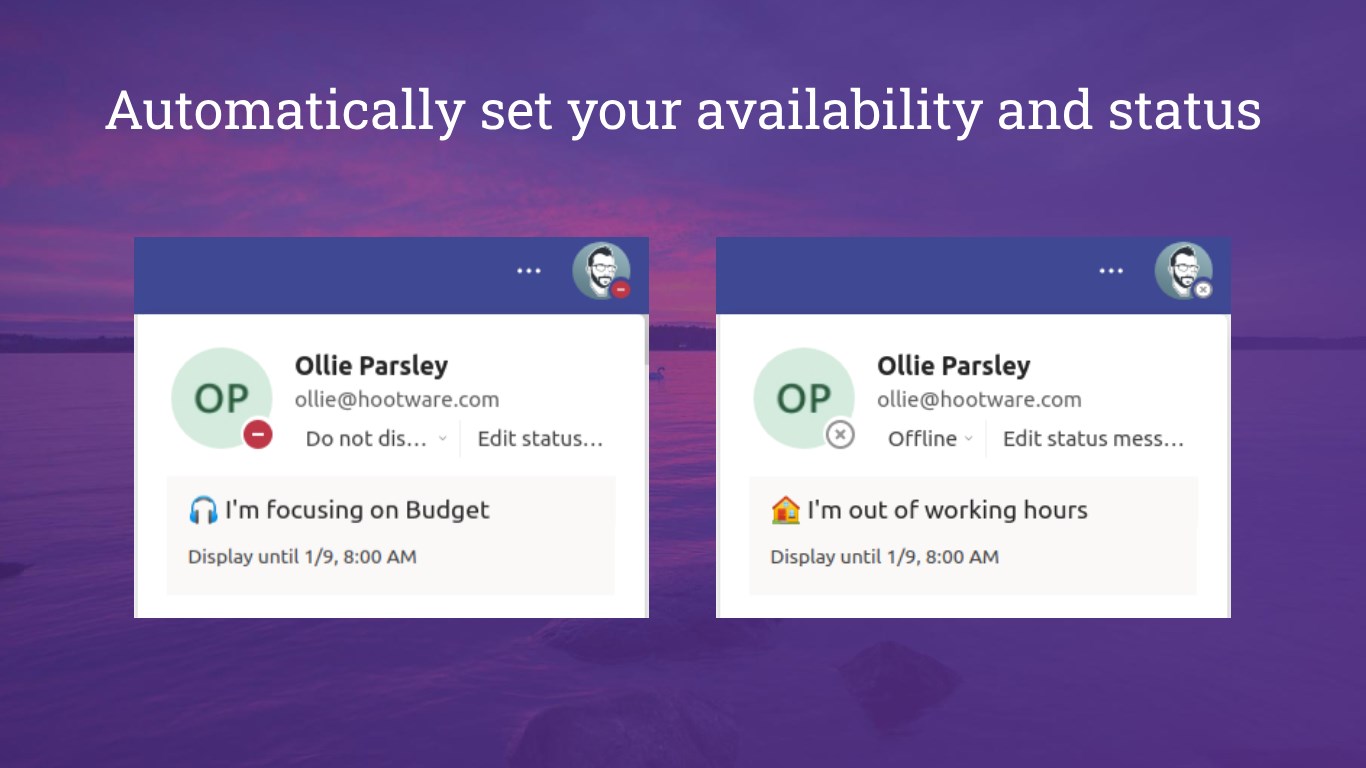Click the "Edit status mess…" button
The image size is (1366, 768).
tap(1093, 439)
